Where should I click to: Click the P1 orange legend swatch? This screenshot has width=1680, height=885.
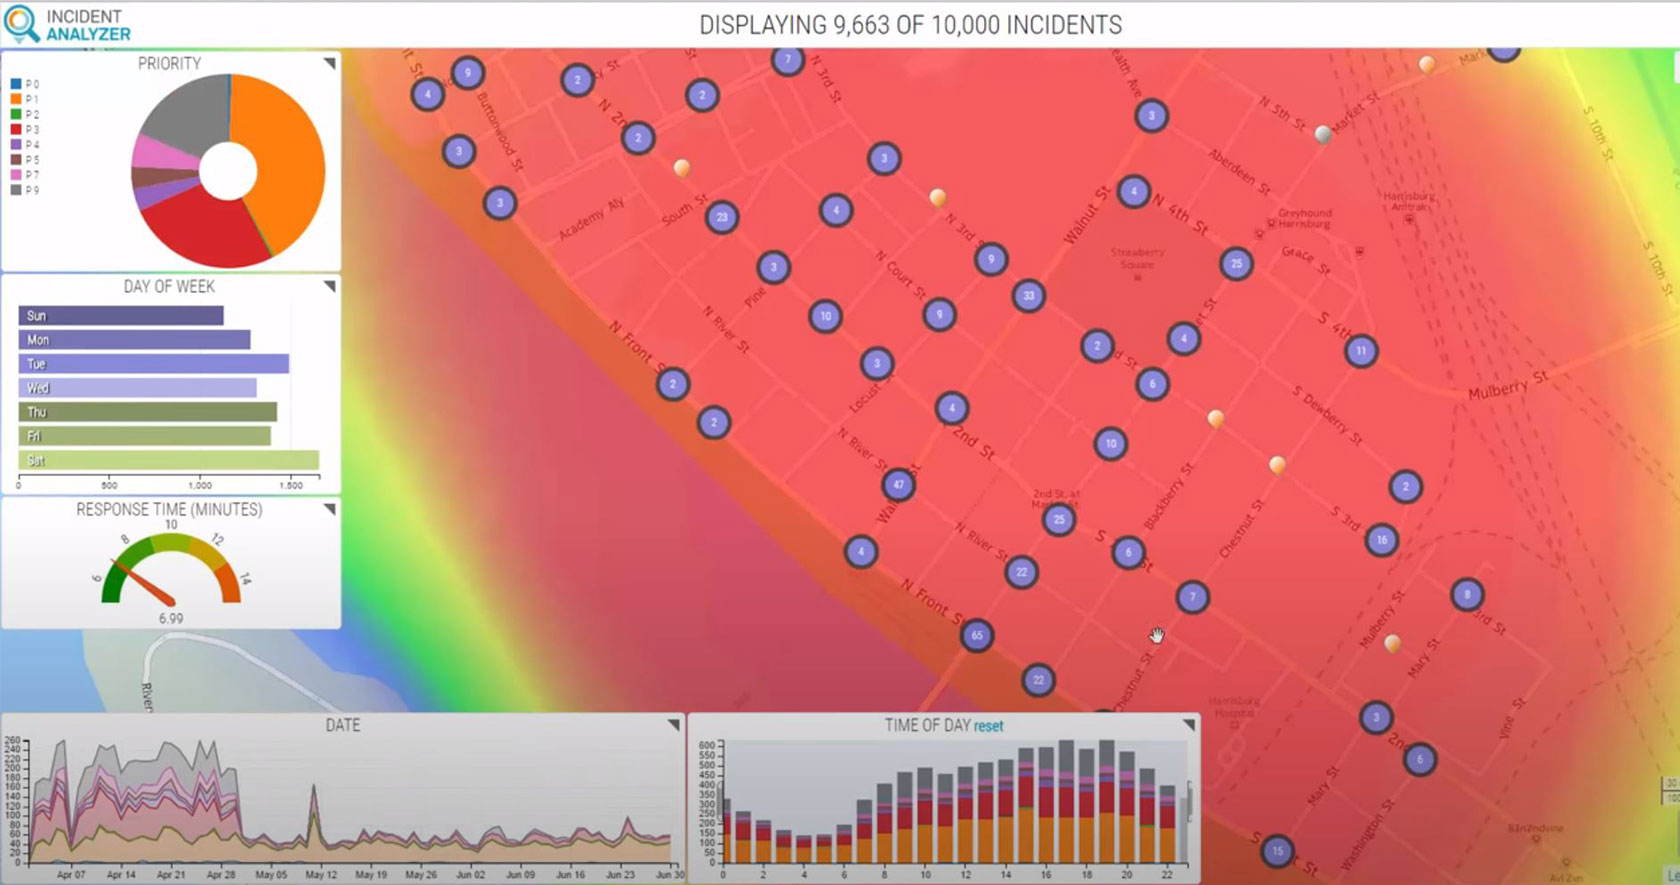tap(16, 99)
